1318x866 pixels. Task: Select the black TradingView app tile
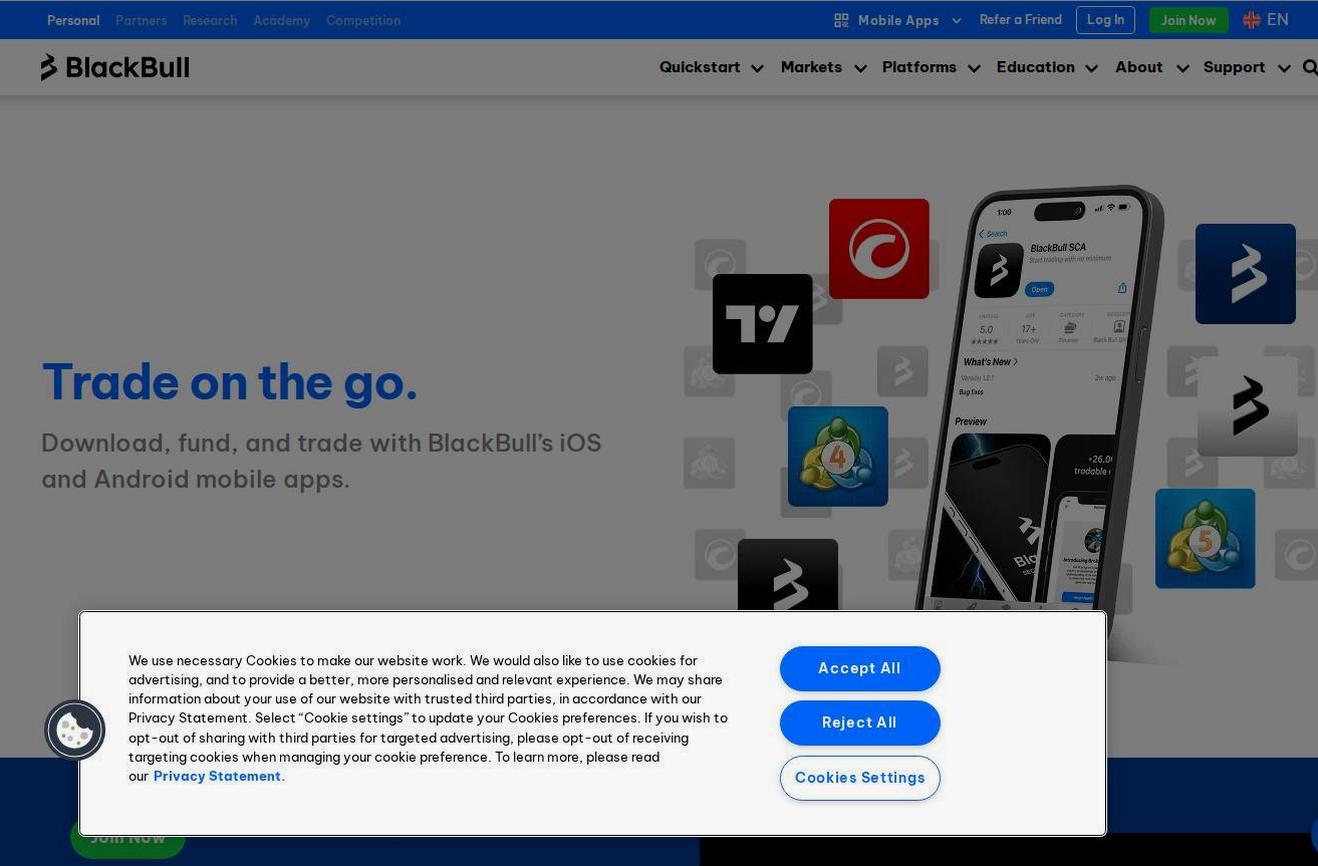pyautogui.click(x=762, y=324)
